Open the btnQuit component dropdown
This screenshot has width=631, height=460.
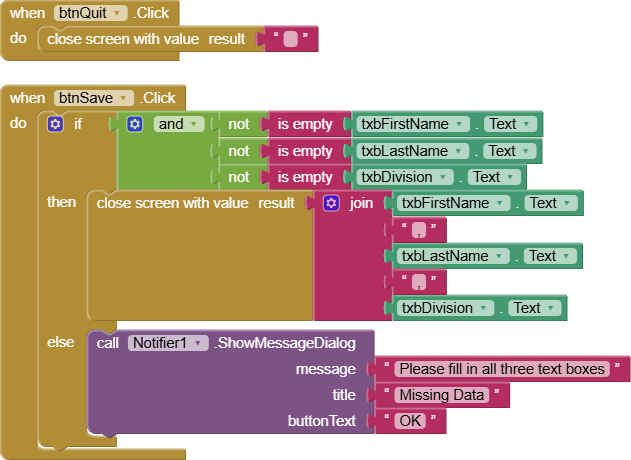coord(119,13)
